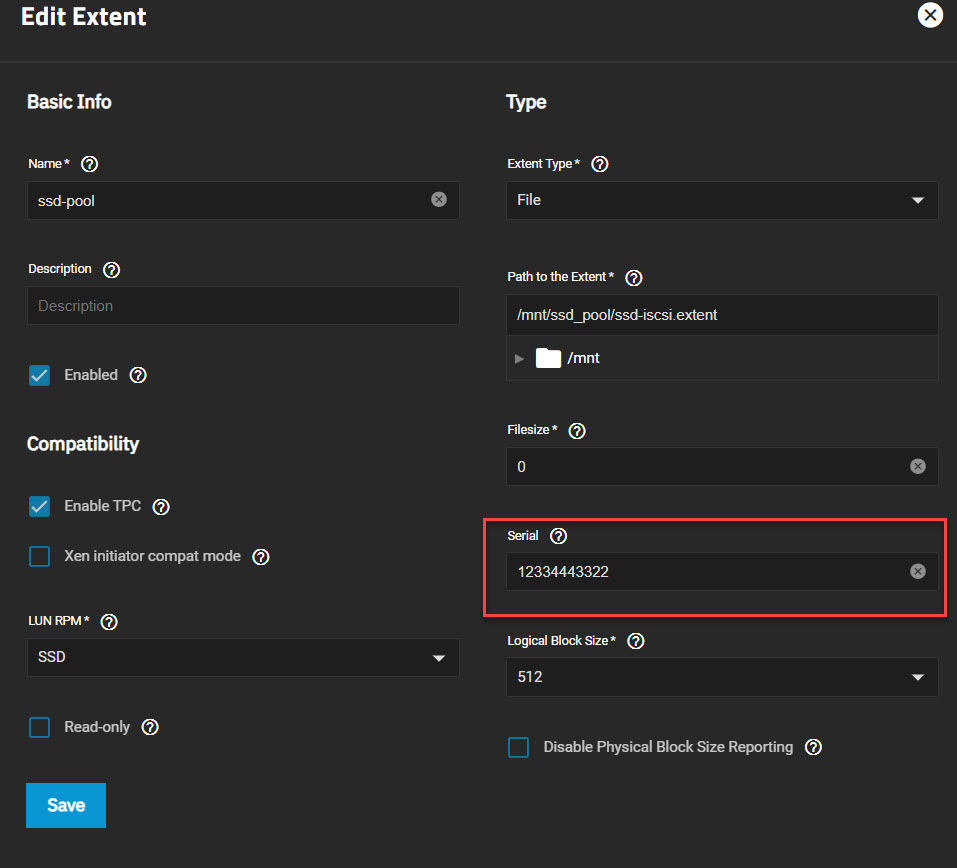The width and height of the screenshot is (957, 868).
Task: Open Logical Block Size dropdown
Action: (722, 677)
